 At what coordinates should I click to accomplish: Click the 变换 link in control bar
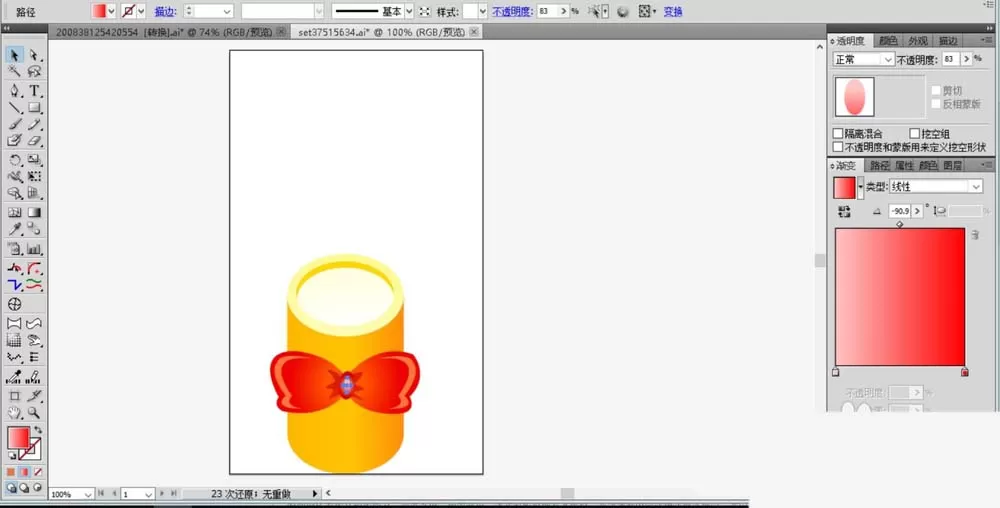(673, 11)
